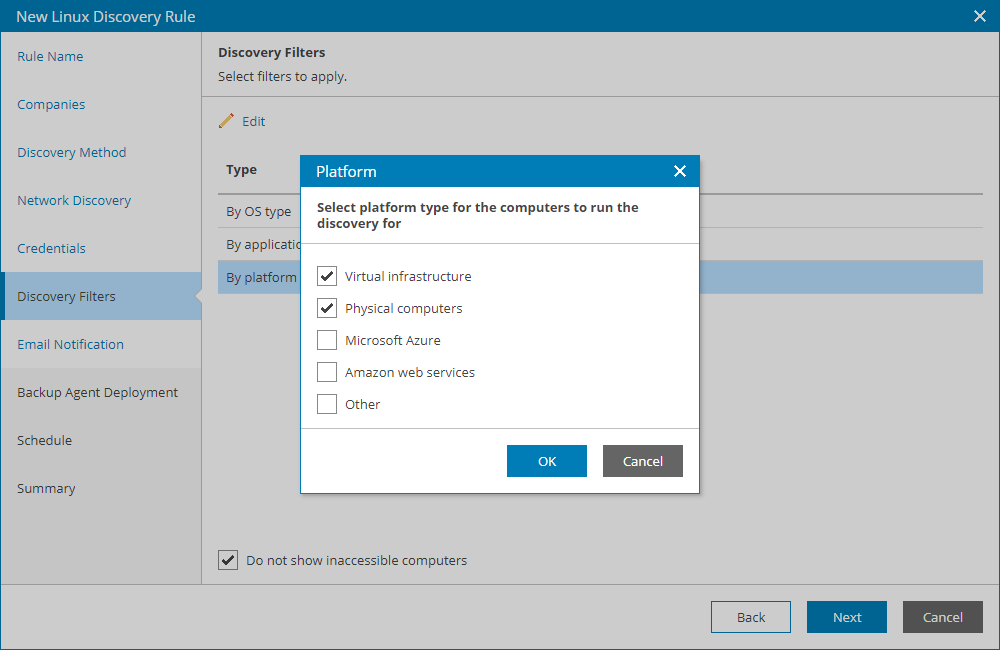This screenshot has height=650, width=1000.
Task: Toggle Do not show inaccessible computers
Action: (228, 560)
